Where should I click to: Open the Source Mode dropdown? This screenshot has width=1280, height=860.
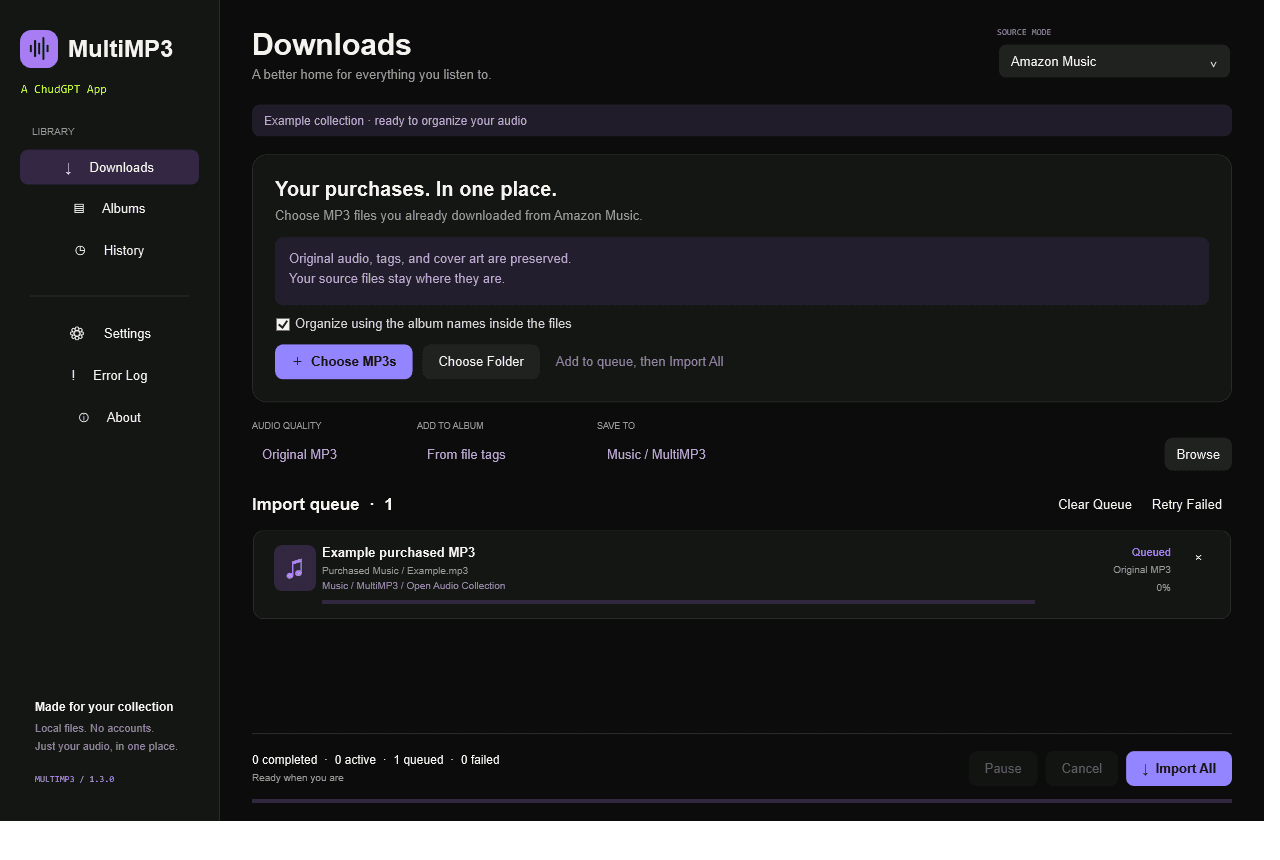pos(1114,61)
